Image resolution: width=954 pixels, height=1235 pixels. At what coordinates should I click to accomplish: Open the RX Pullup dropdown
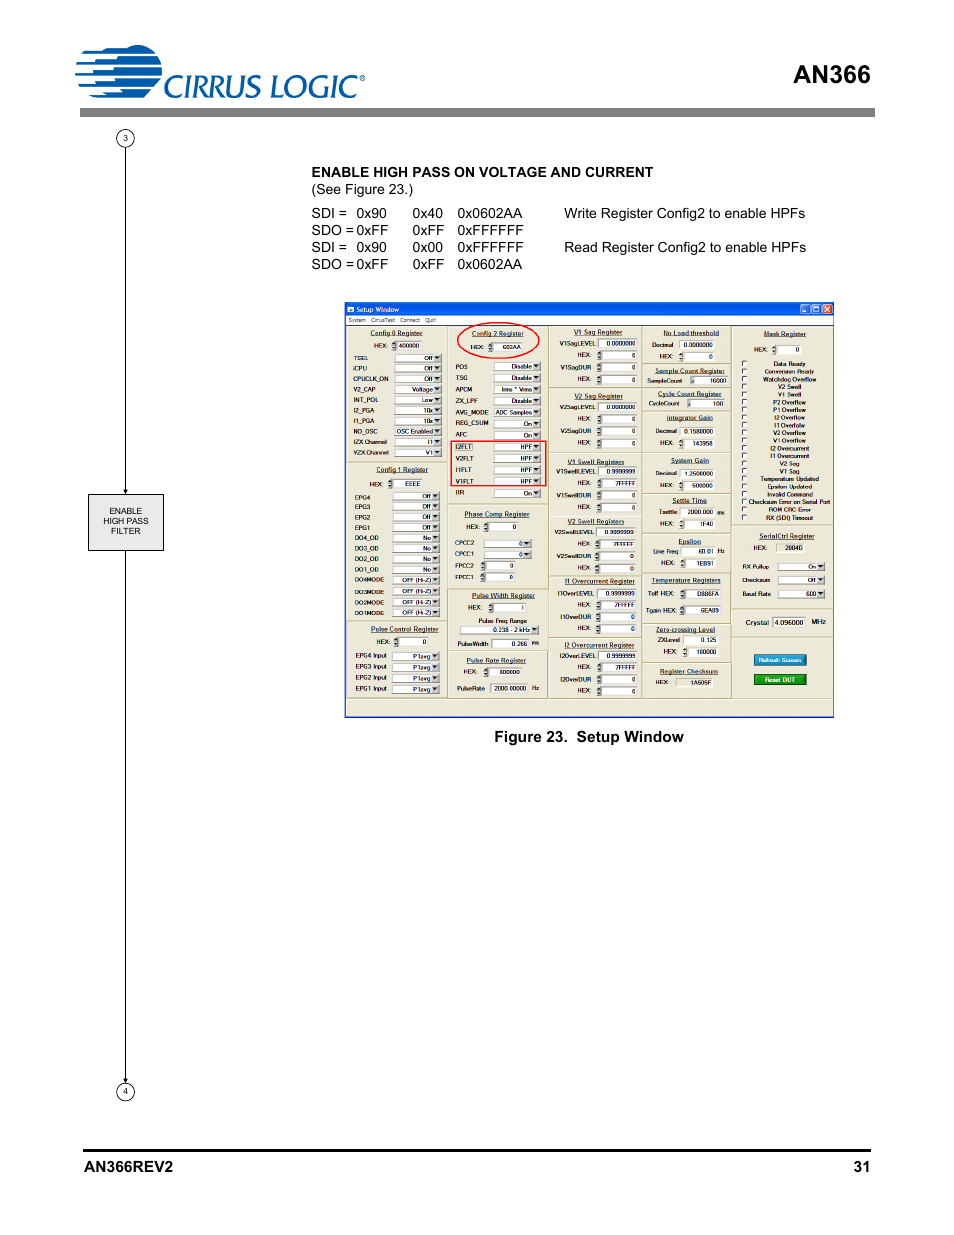click(803, 566)
